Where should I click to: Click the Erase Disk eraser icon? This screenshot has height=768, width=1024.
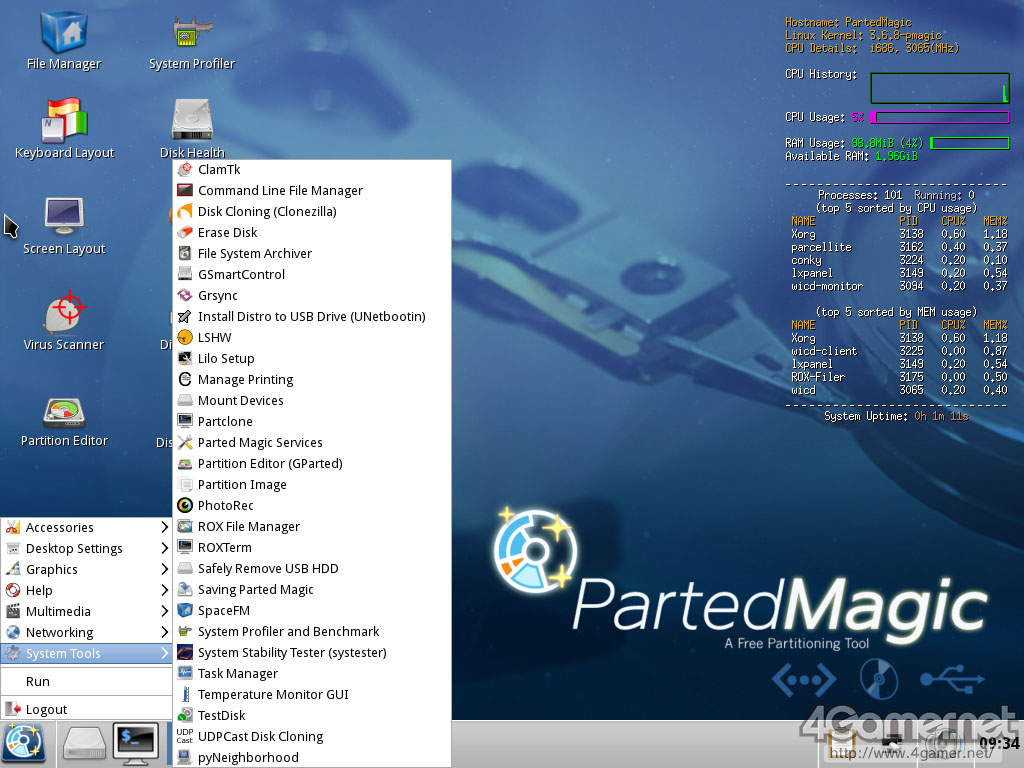point(185,232)
